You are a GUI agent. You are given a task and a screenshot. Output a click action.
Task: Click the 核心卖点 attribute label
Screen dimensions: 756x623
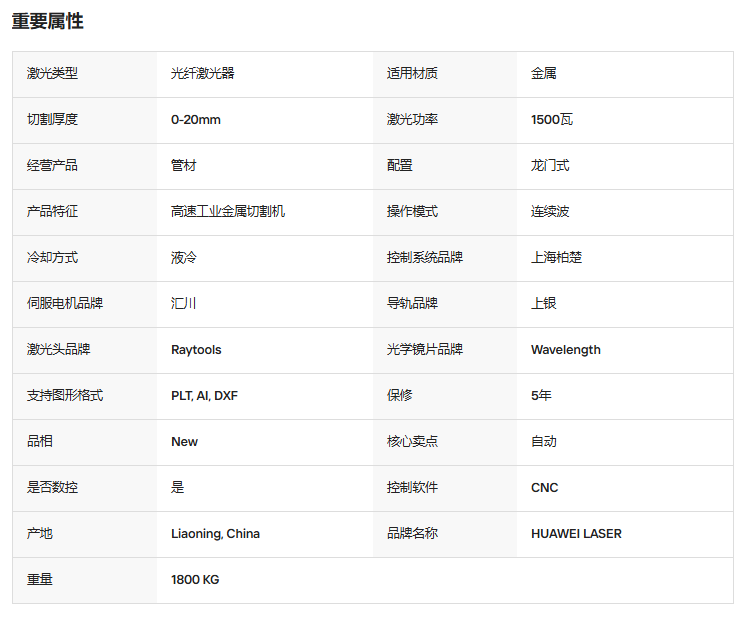point(412,441)
